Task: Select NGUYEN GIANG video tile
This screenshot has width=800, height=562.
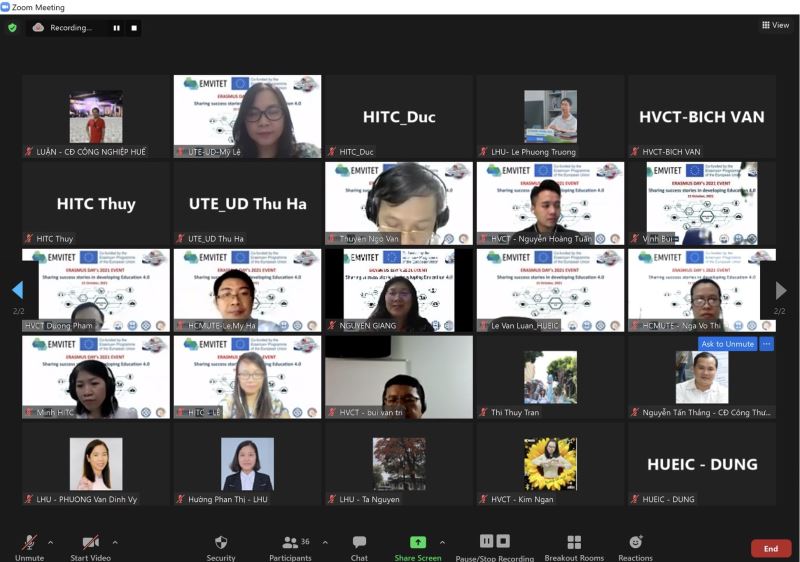Action: [x=399, y=290]
